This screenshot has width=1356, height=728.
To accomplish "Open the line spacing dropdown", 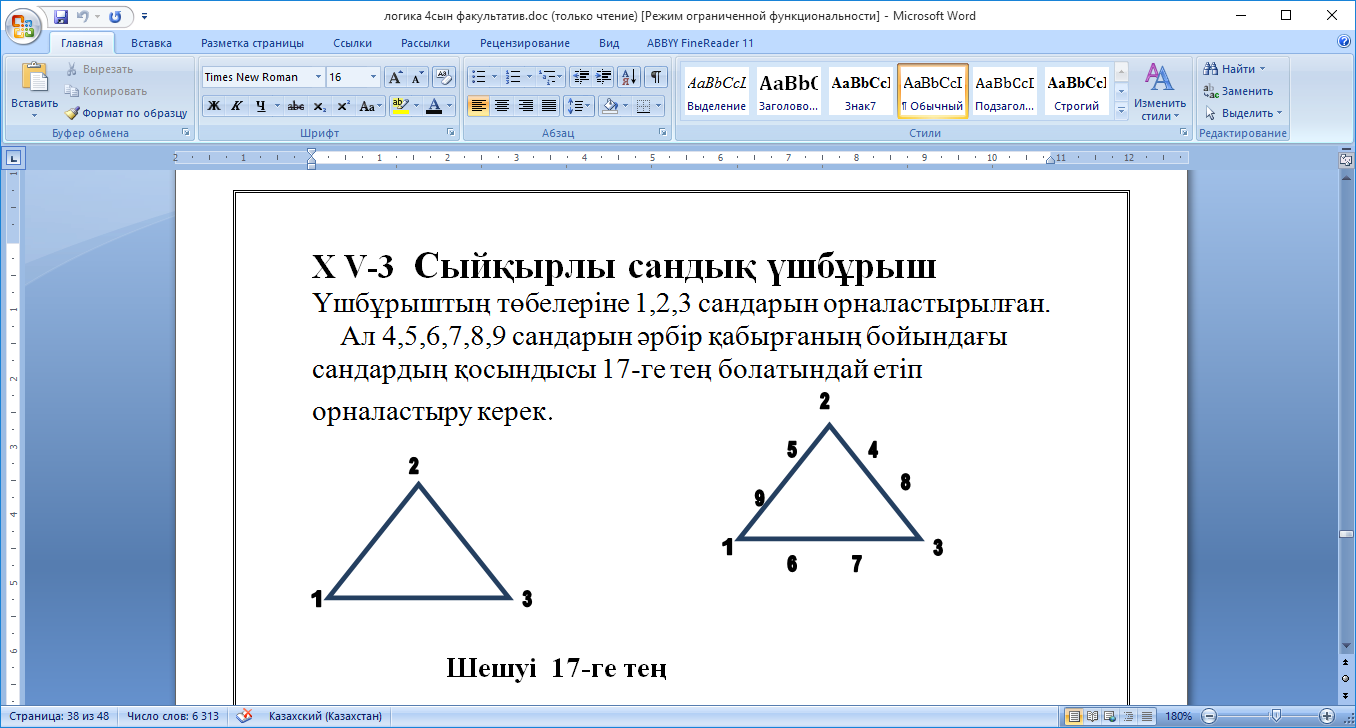I will [x=579, y=106].
